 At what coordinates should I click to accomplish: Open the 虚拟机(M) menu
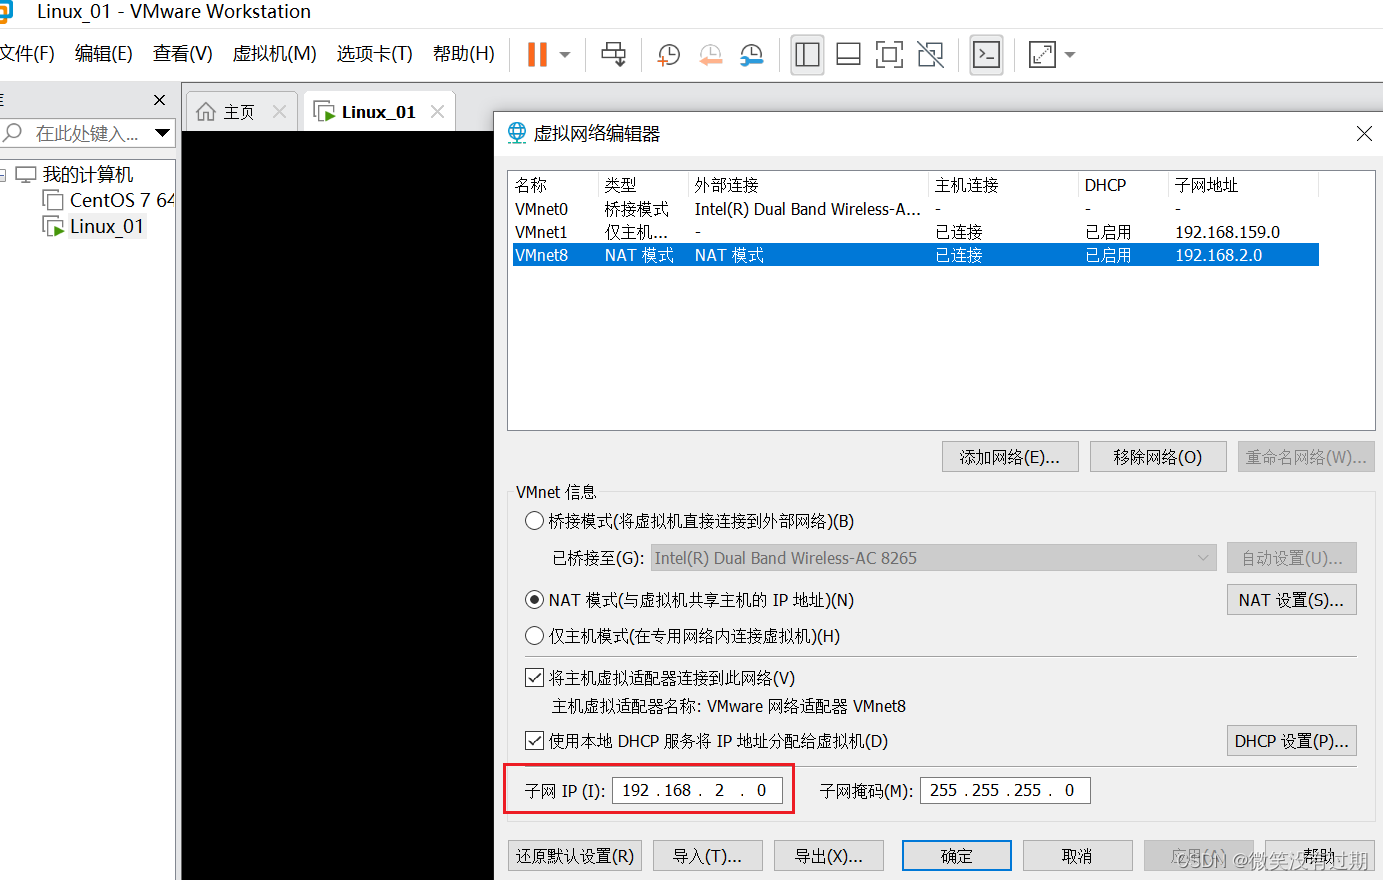tap(275, 54)
